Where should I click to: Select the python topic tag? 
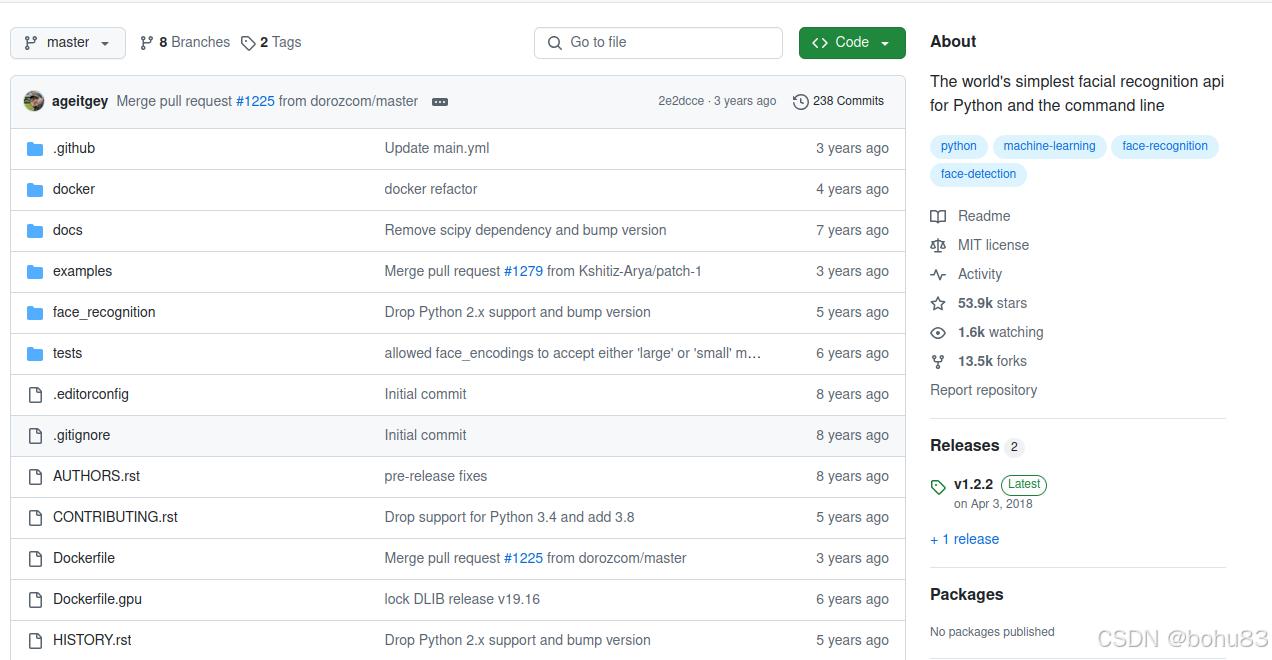pos(959,146)
